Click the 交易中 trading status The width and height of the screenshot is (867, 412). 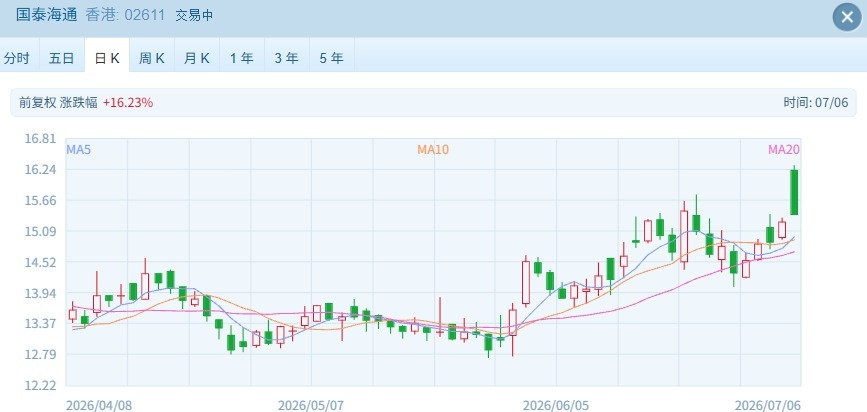194,15
